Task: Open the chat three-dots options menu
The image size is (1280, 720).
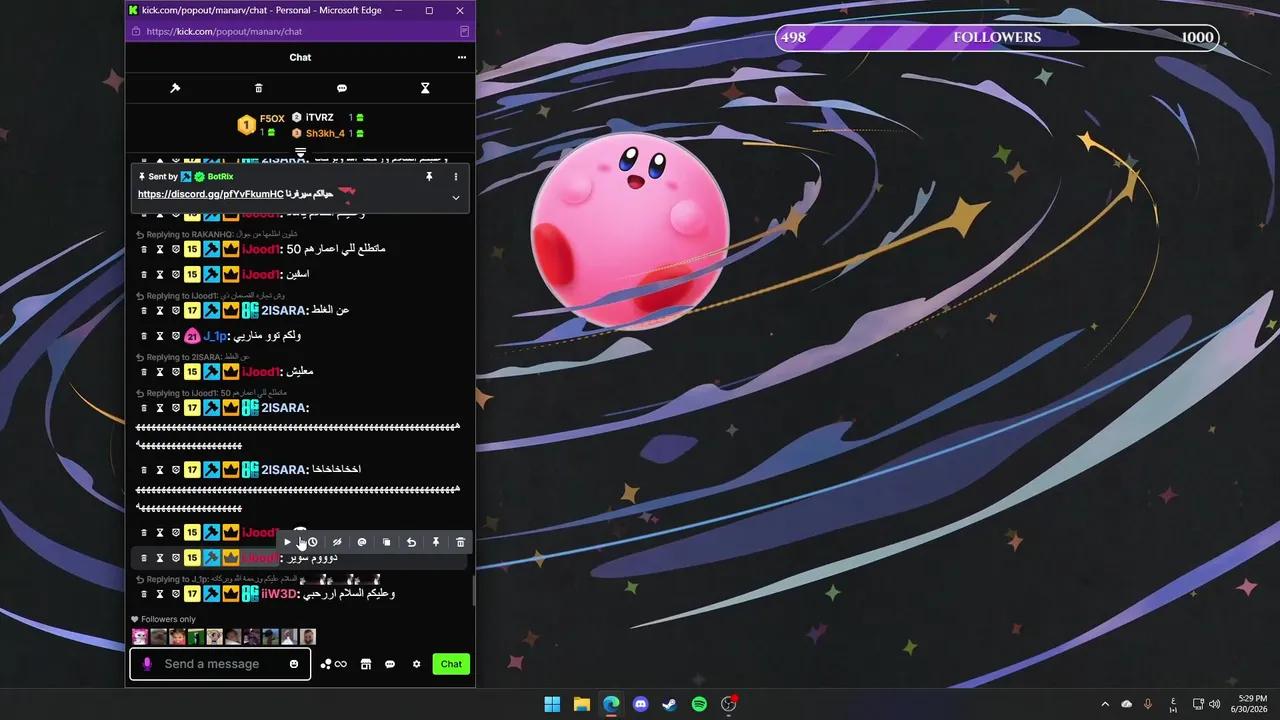Action: 461,57
